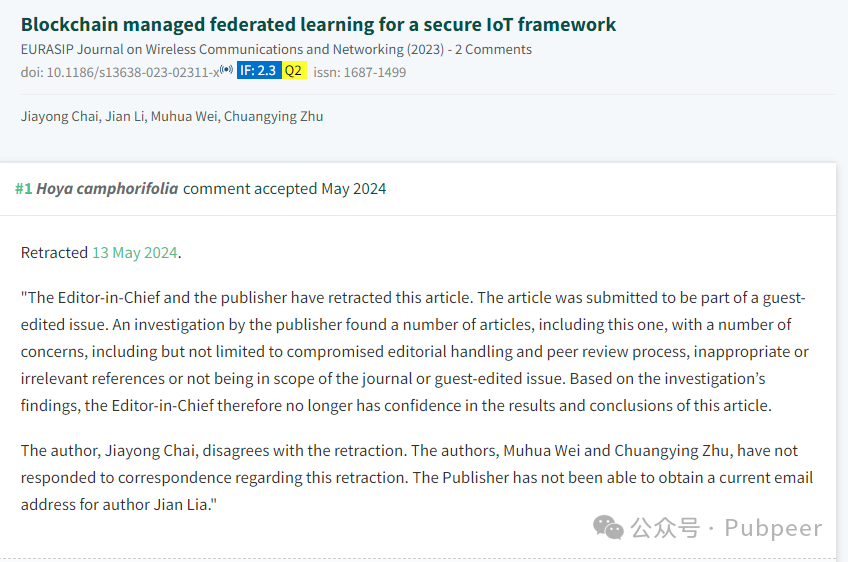This screenshot has height=562, width=848.
Task: Select author Muhua Wei
Action: [184, 117]
